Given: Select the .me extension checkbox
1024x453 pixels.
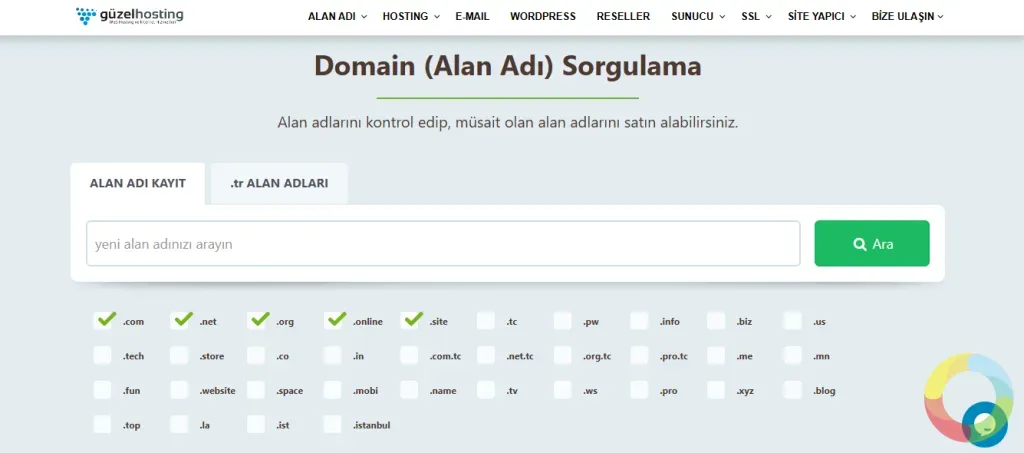Looking at the screenshot, I should [x=716, y=356].
